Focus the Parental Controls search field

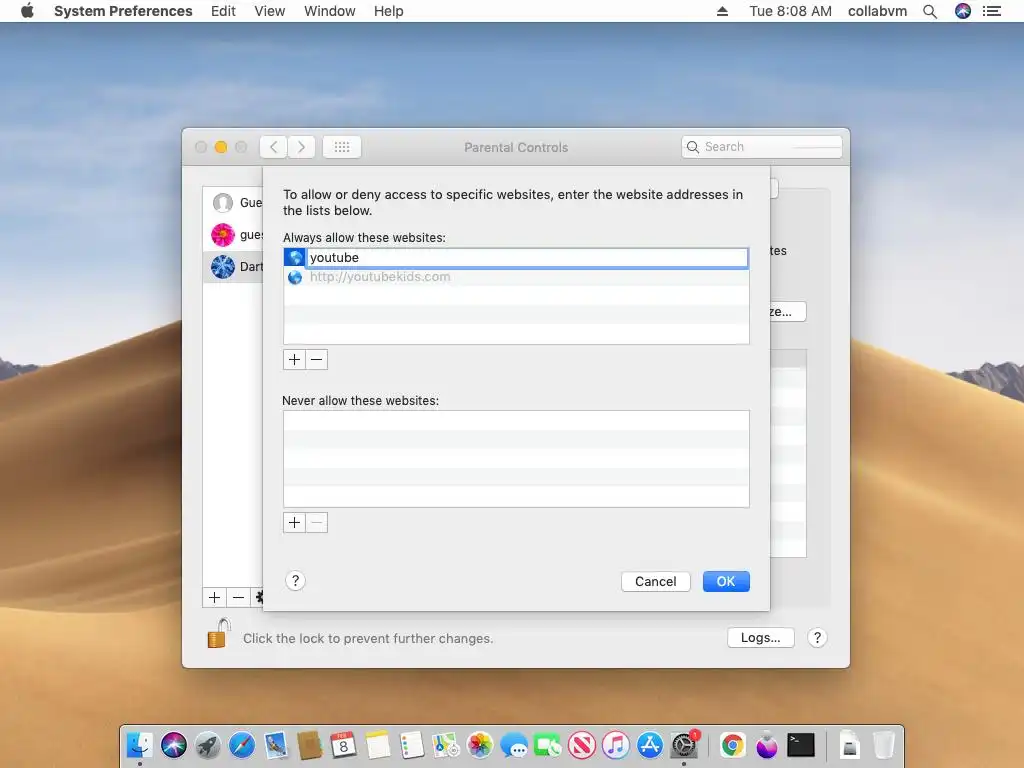(761, 147)
